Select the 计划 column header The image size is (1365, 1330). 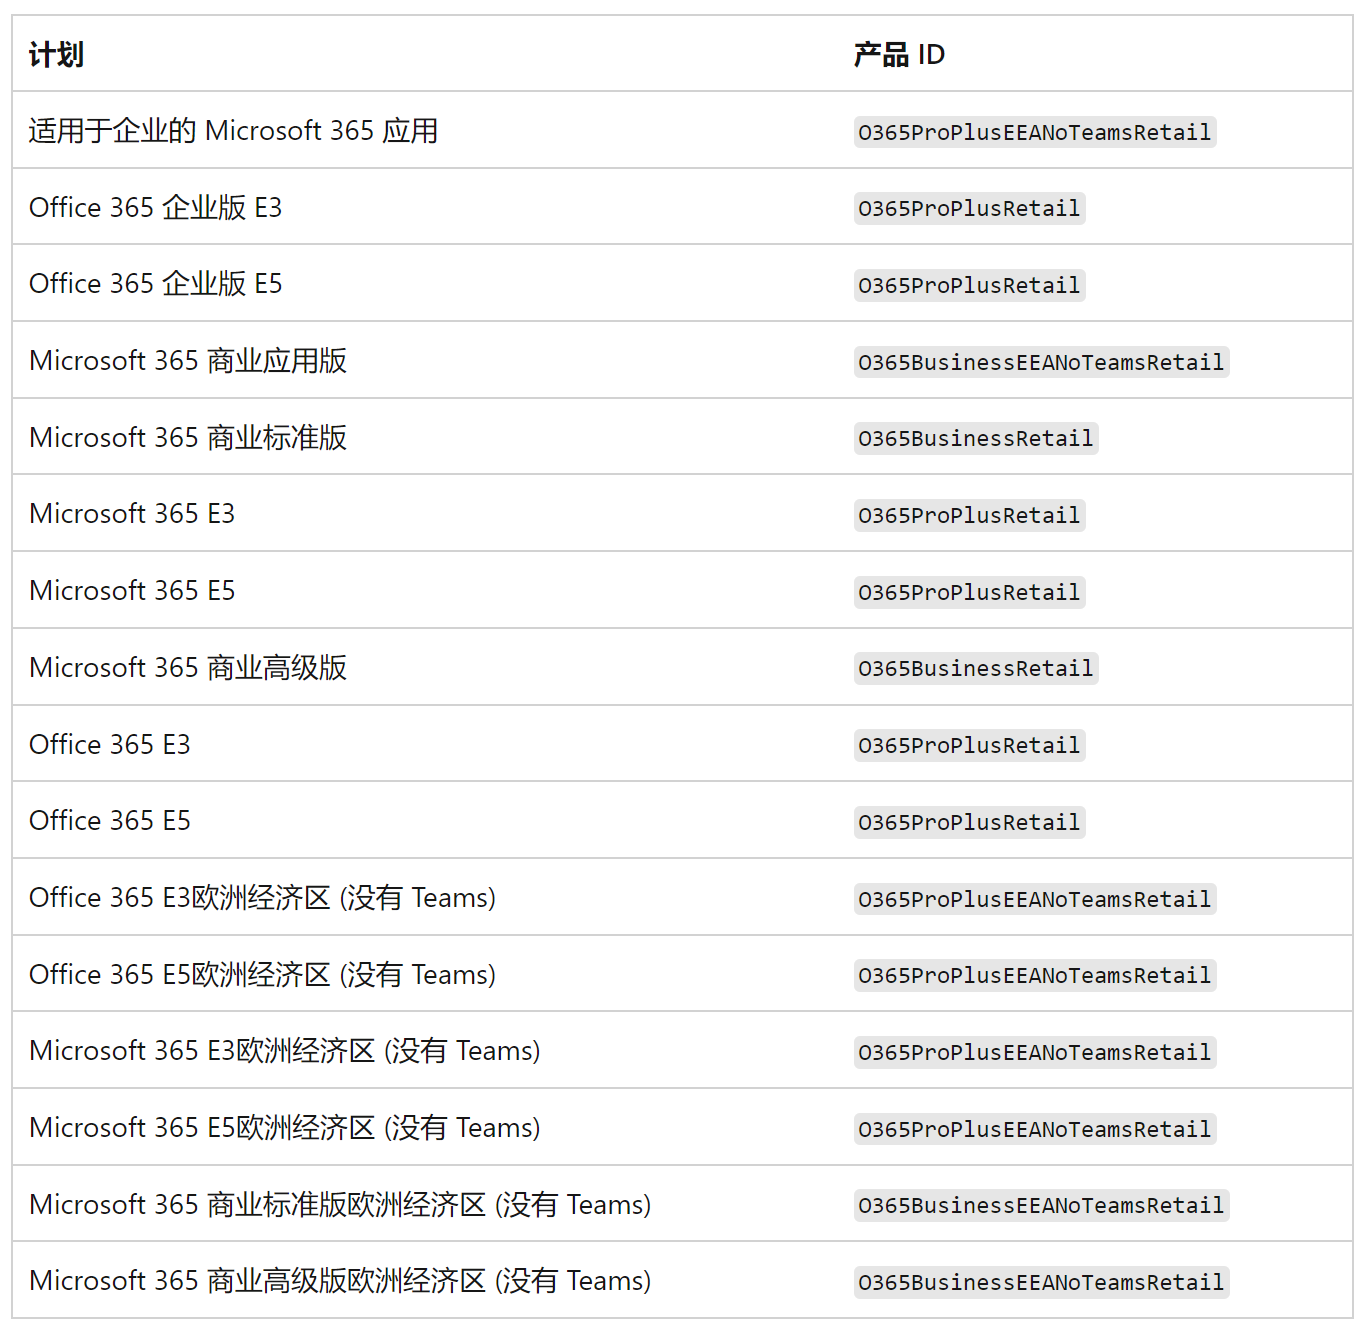pyautogui.click(x=56, y=54)
